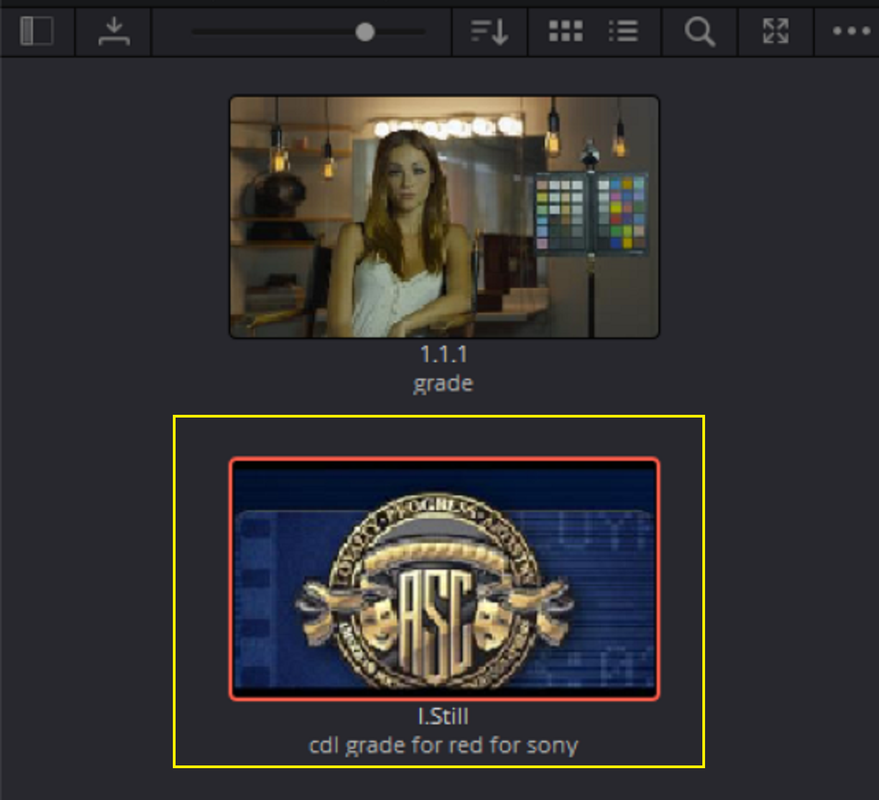Click the import stills download icon

pyautogui.click(x=114, y=31)
